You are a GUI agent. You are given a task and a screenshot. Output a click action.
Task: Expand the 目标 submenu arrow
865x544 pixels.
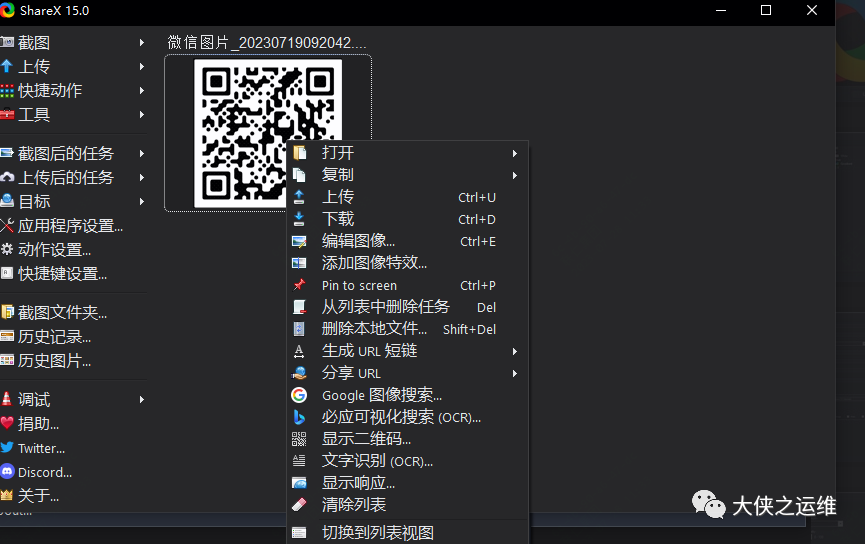pos(142,201)
